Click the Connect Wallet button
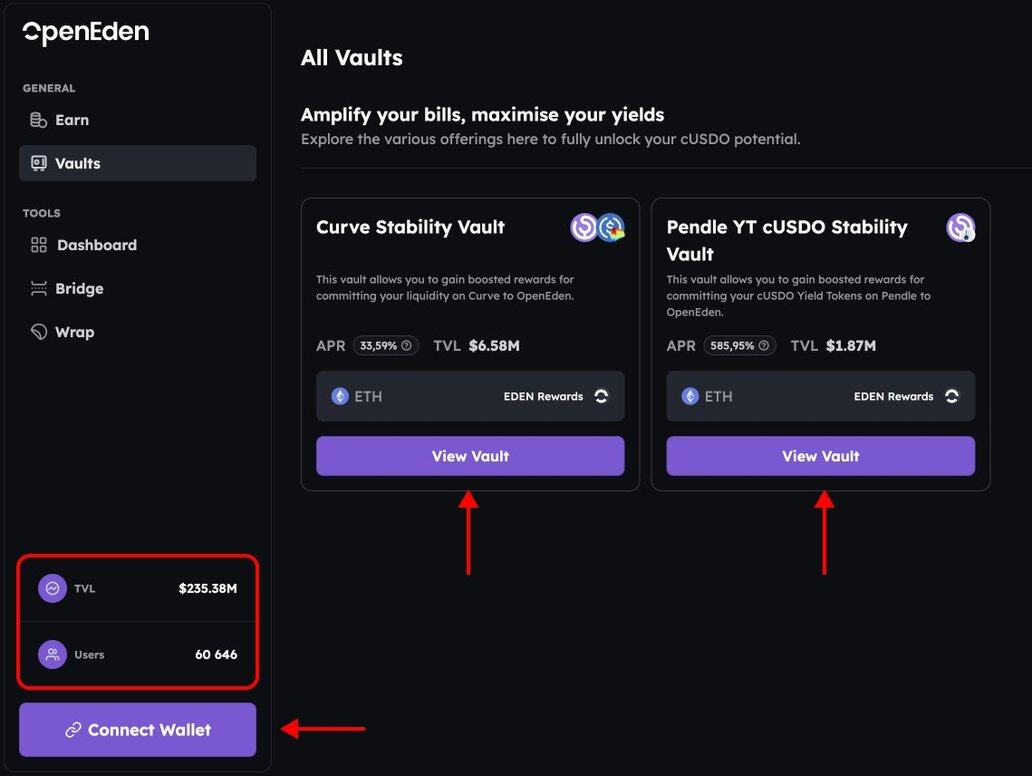This screenshot has width=1032, height=776. point(138,730)
